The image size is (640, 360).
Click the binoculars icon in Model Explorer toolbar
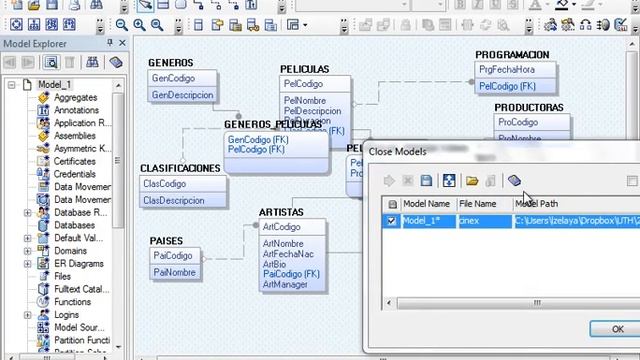[x=92, y=62]
